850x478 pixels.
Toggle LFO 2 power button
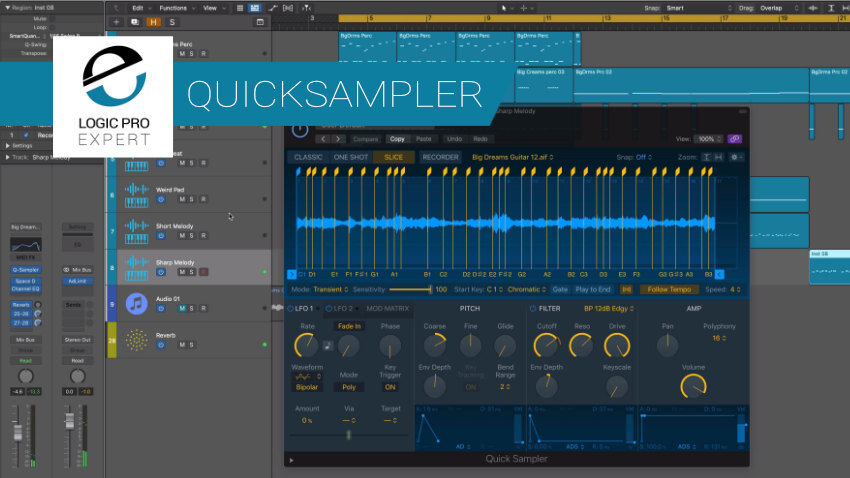coord(329,308)
